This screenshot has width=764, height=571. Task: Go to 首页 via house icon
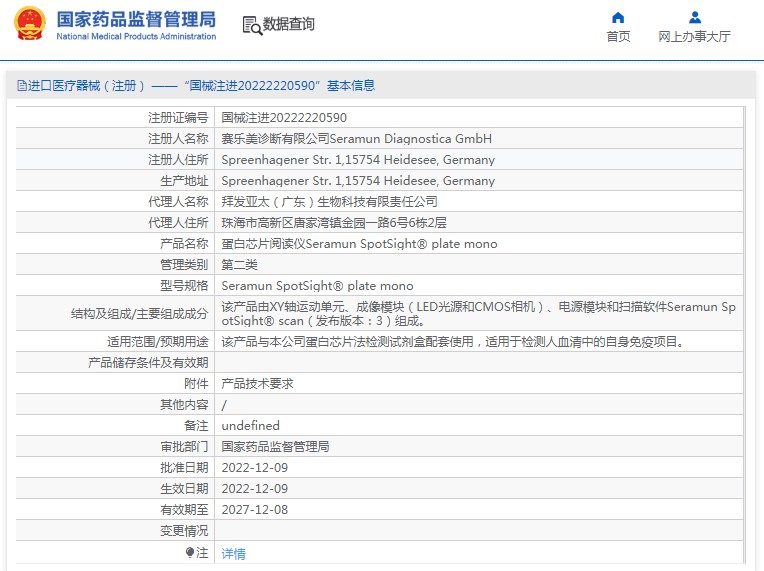point(618,18)
